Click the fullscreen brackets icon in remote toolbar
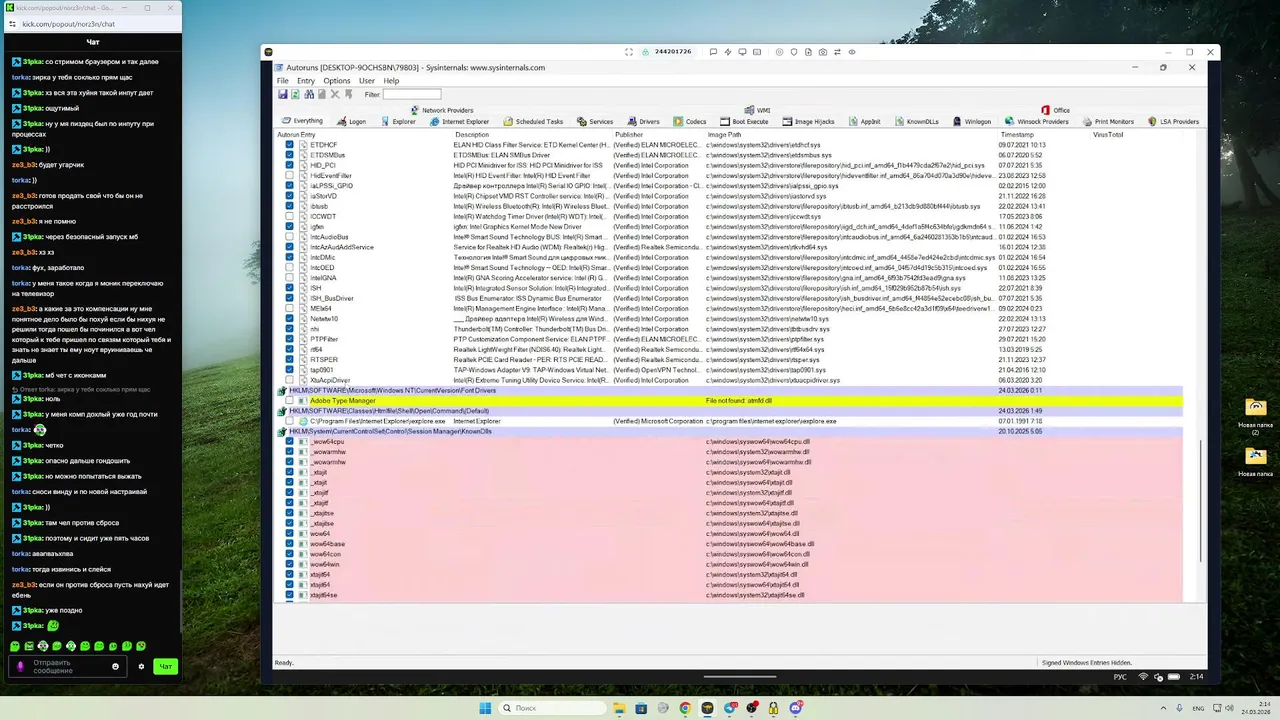 (x=629, y=51)
